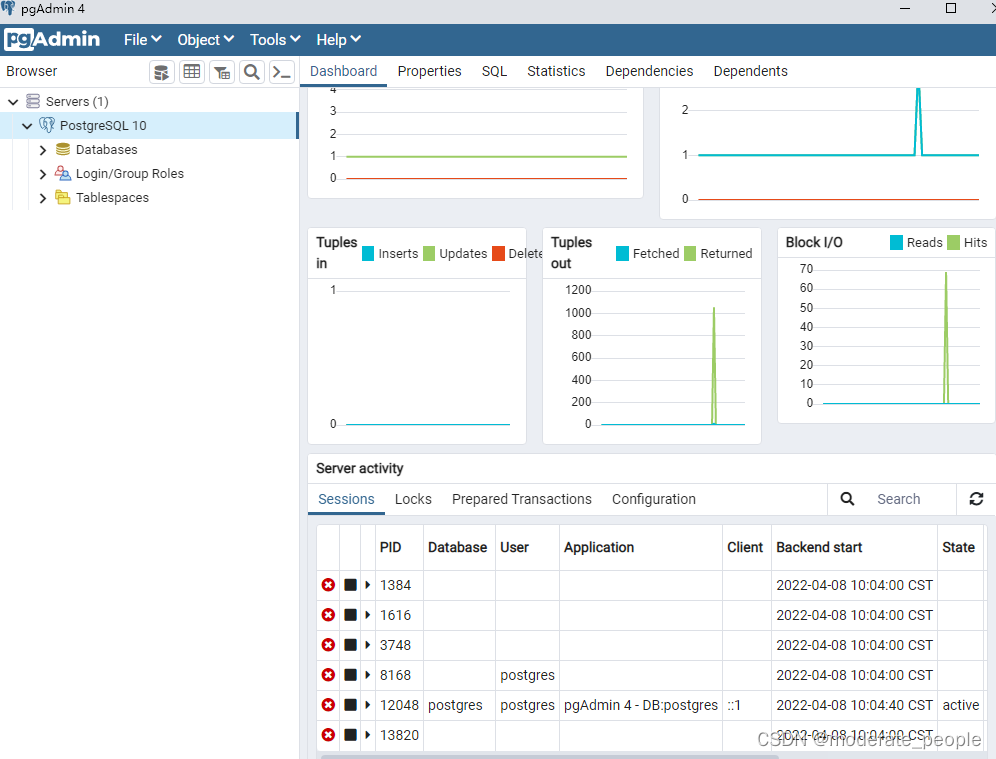Switch to the Statistics tab
The image size is (996, 759).
click(x=556, y=71)
